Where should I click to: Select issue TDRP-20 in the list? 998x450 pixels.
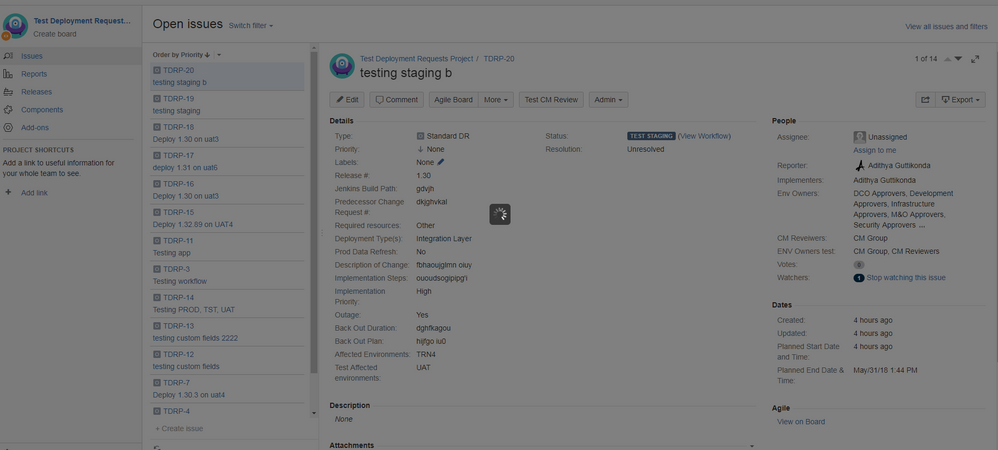227,76
